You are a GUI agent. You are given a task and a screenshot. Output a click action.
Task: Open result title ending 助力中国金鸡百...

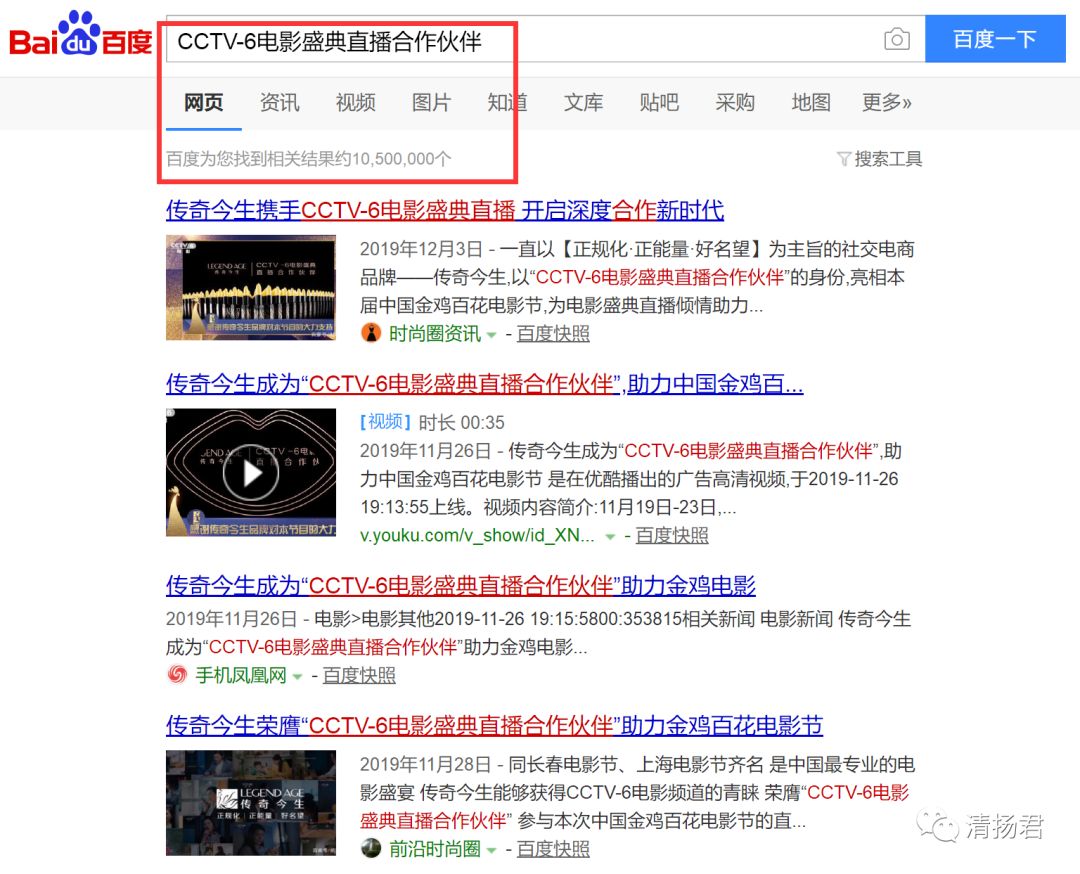click(x=484, y=384)
